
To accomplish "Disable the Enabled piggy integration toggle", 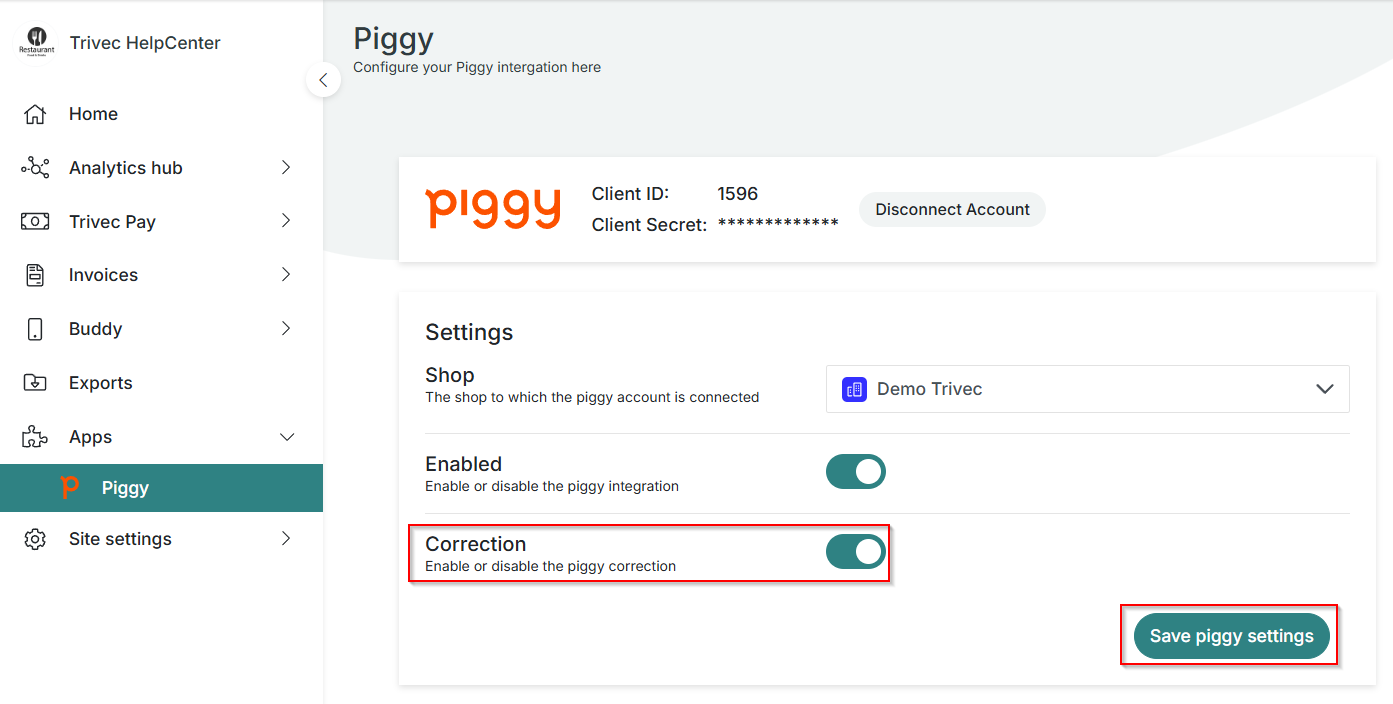I will (856, 471).
